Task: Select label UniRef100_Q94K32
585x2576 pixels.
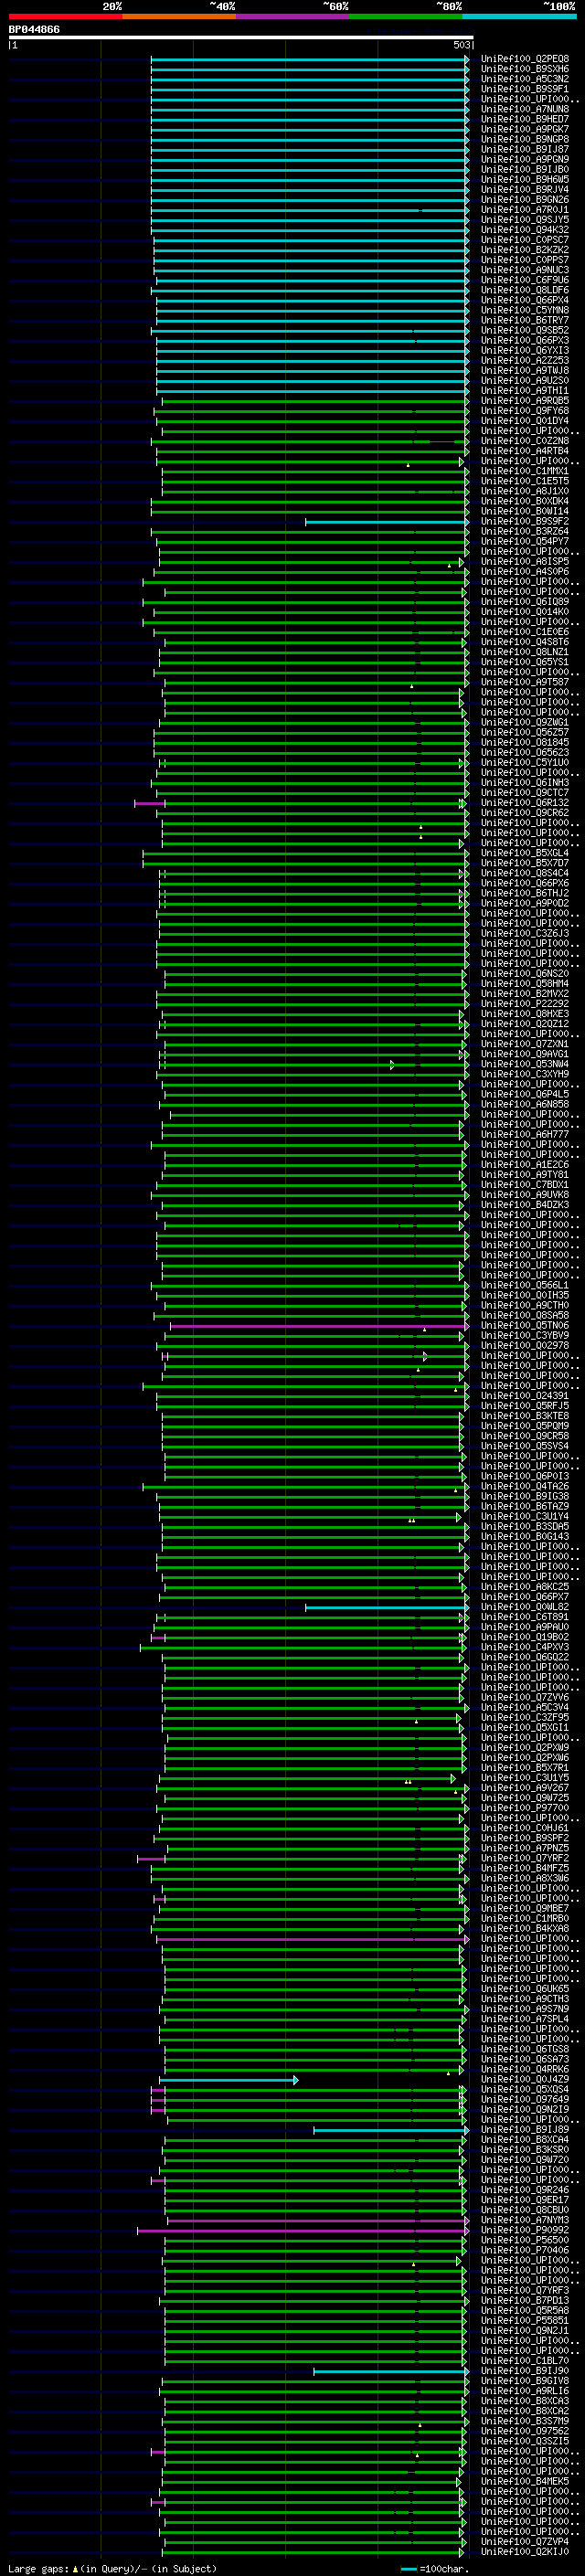Action: click(x=525, y=230)
